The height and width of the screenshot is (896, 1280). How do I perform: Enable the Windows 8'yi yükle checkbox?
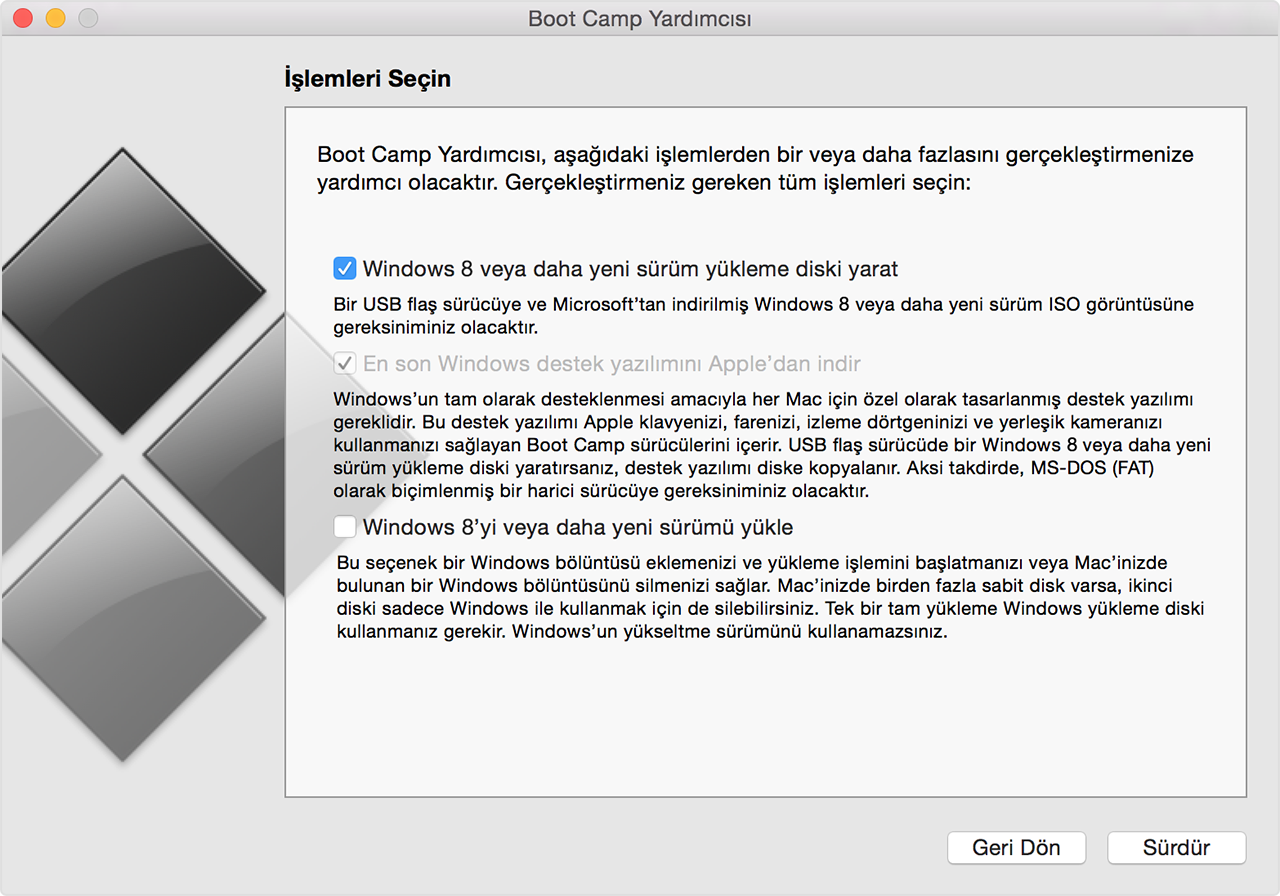pyautogui.click(x=344, y=526)
